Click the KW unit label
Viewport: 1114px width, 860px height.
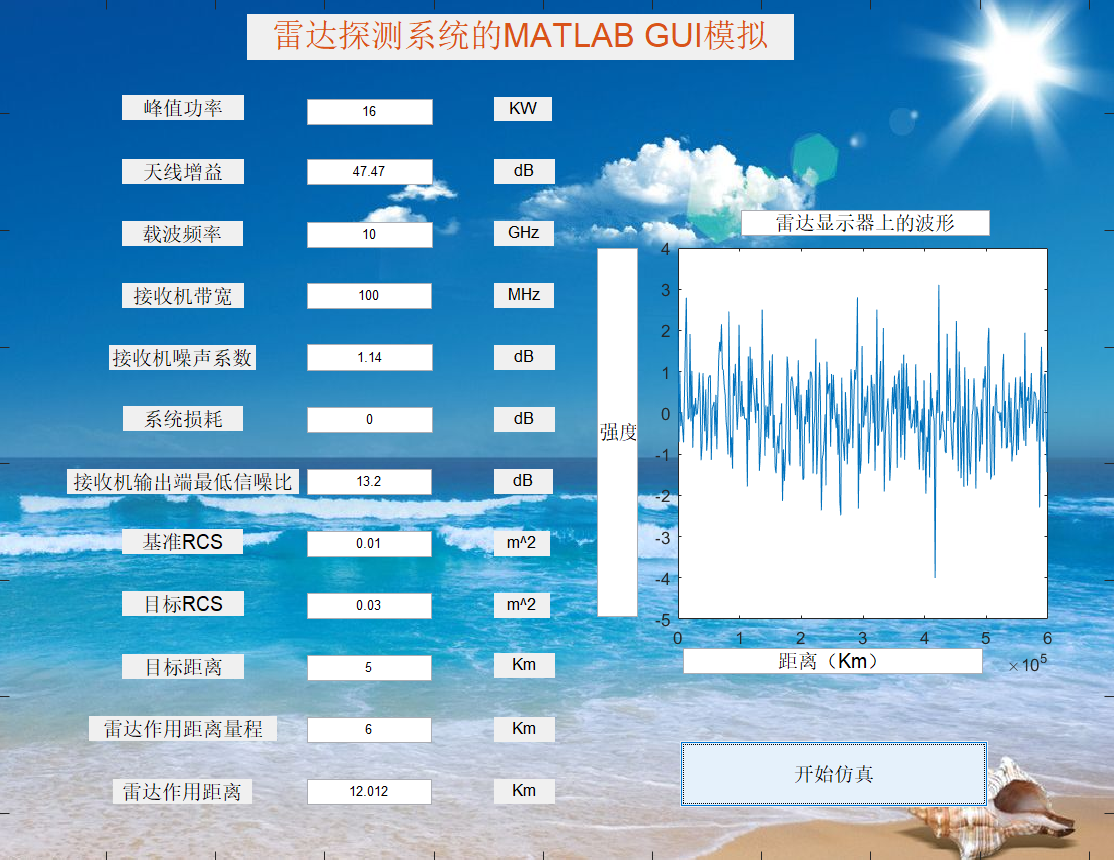pyautogui.click(x=523, y=109)
